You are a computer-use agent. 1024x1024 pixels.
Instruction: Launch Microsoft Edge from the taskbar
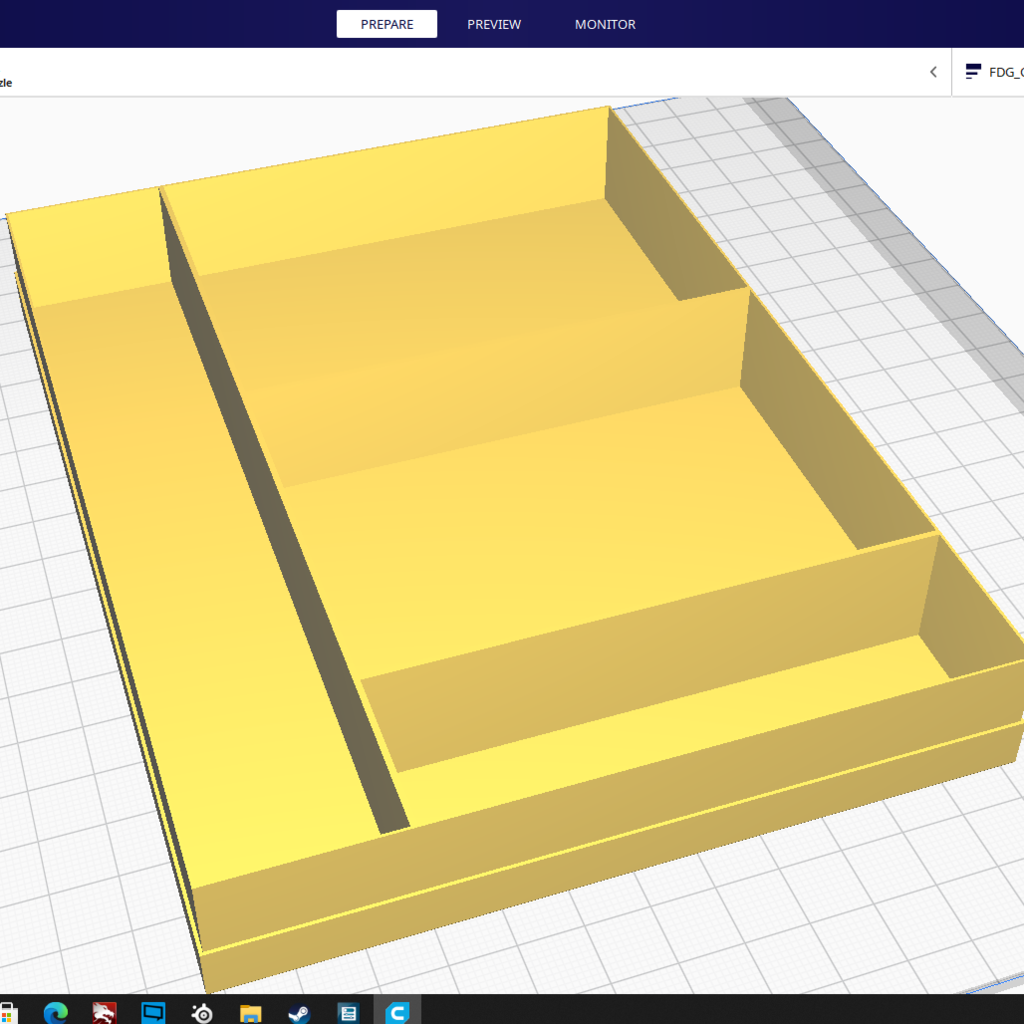coord(56,1012)
